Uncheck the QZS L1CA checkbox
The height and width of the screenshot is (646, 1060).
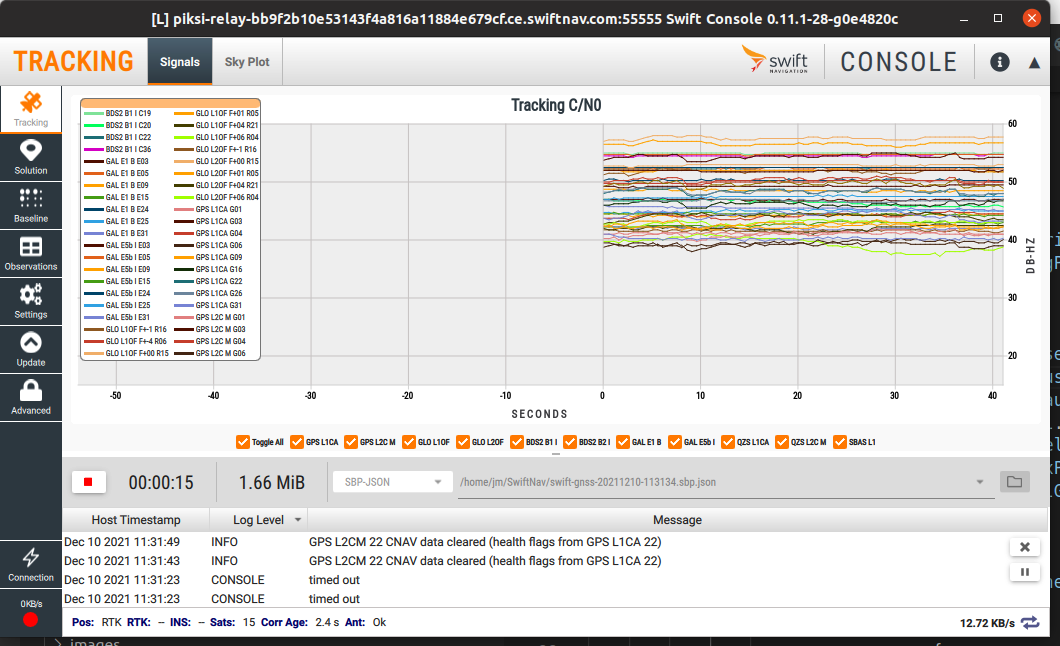(728, 442)
